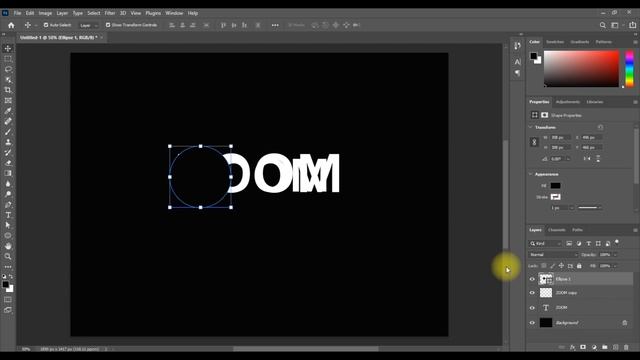Click the Stroke swatch in Appearance
Screen dimensions: 640x360
tap(556, 197)
